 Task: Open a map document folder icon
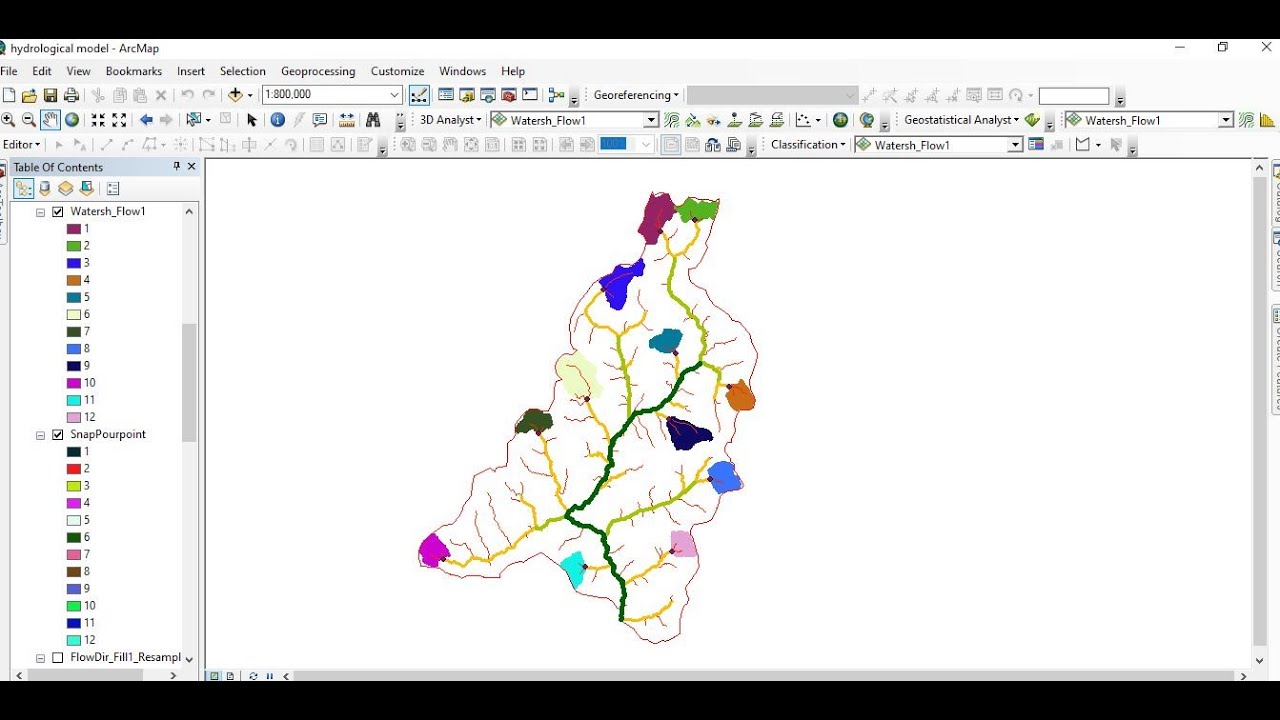click(x=29, y=95)
